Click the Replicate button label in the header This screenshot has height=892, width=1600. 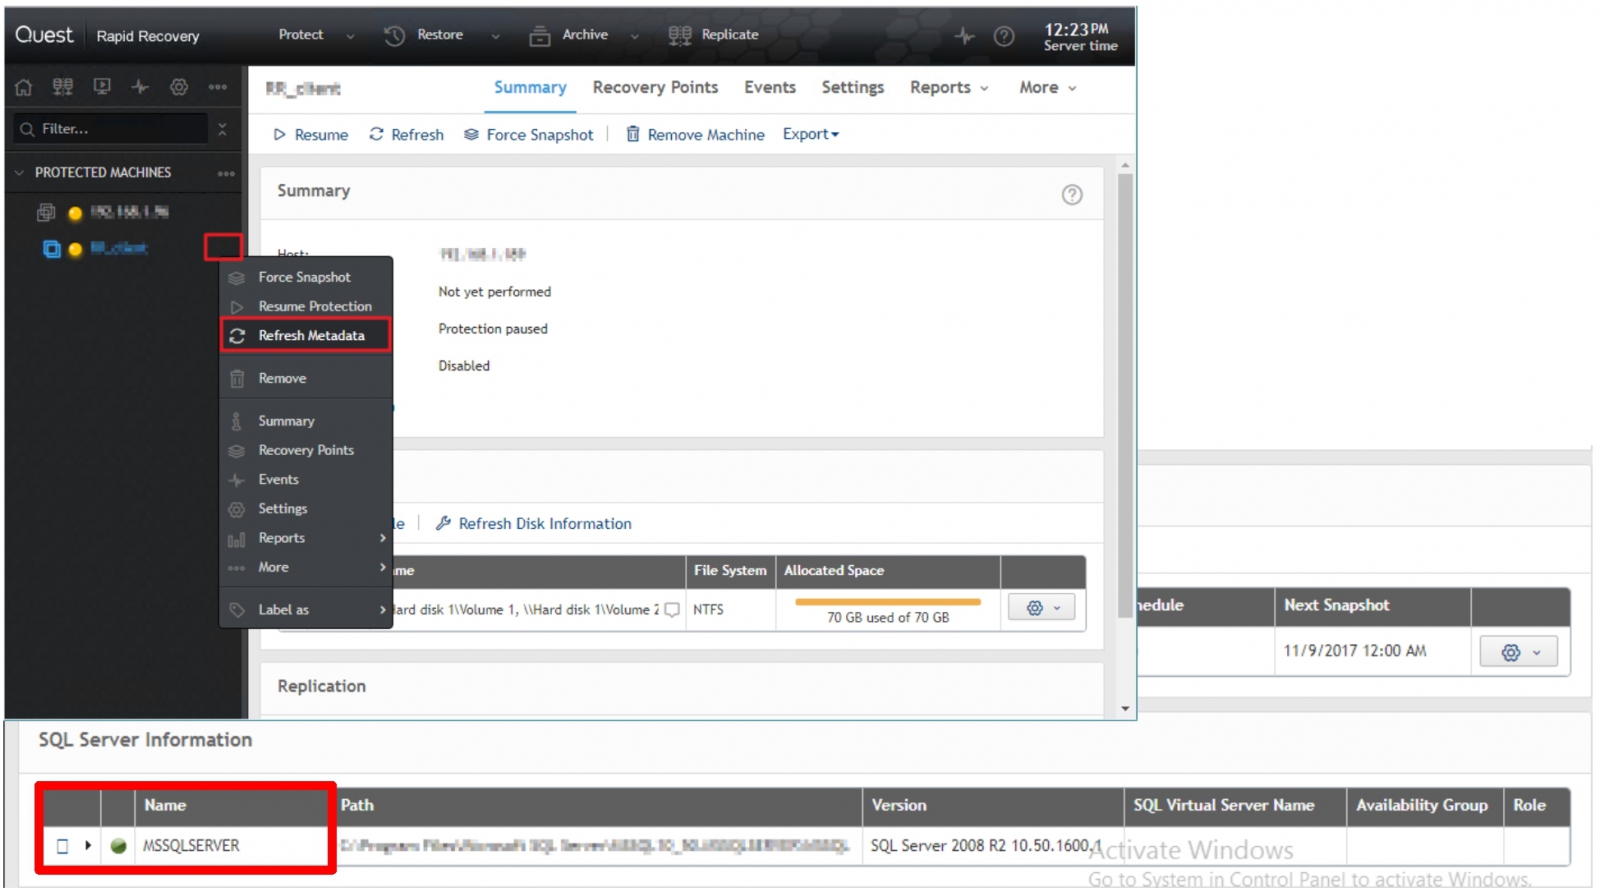[730, 35]
